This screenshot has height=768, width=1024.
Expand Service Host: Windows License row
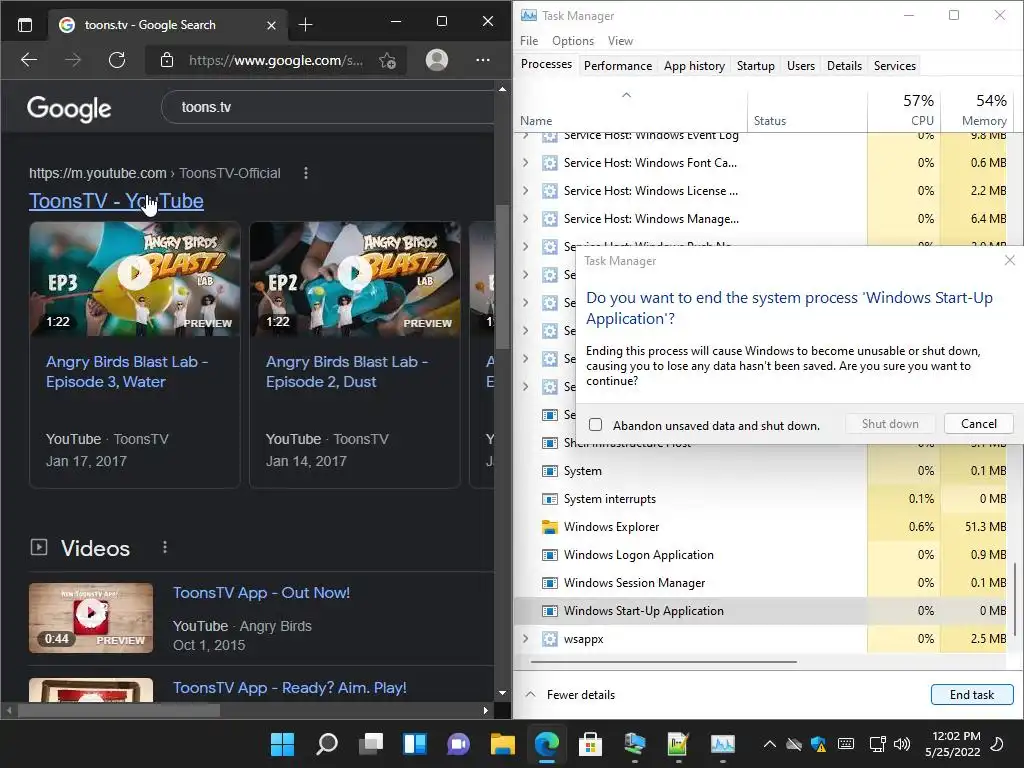click(526, 191)
